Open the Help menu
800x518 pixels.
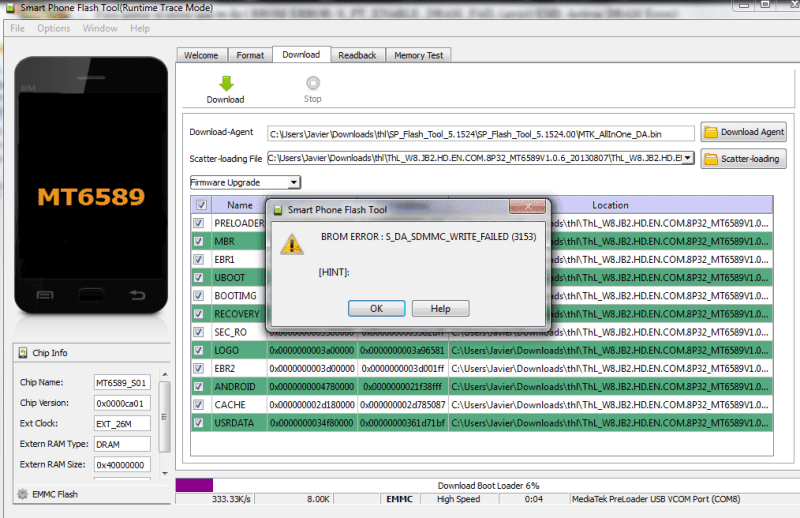tap(140, 29)
